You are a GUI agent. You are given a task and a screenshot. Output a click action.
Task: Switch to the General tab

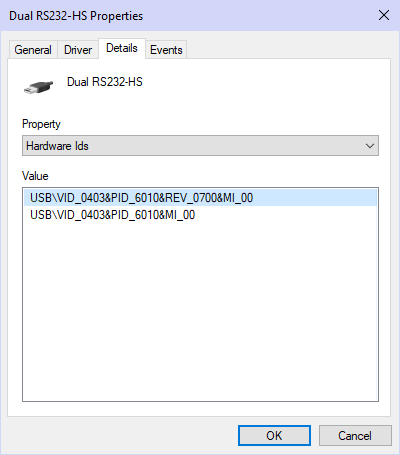(33, 50)
